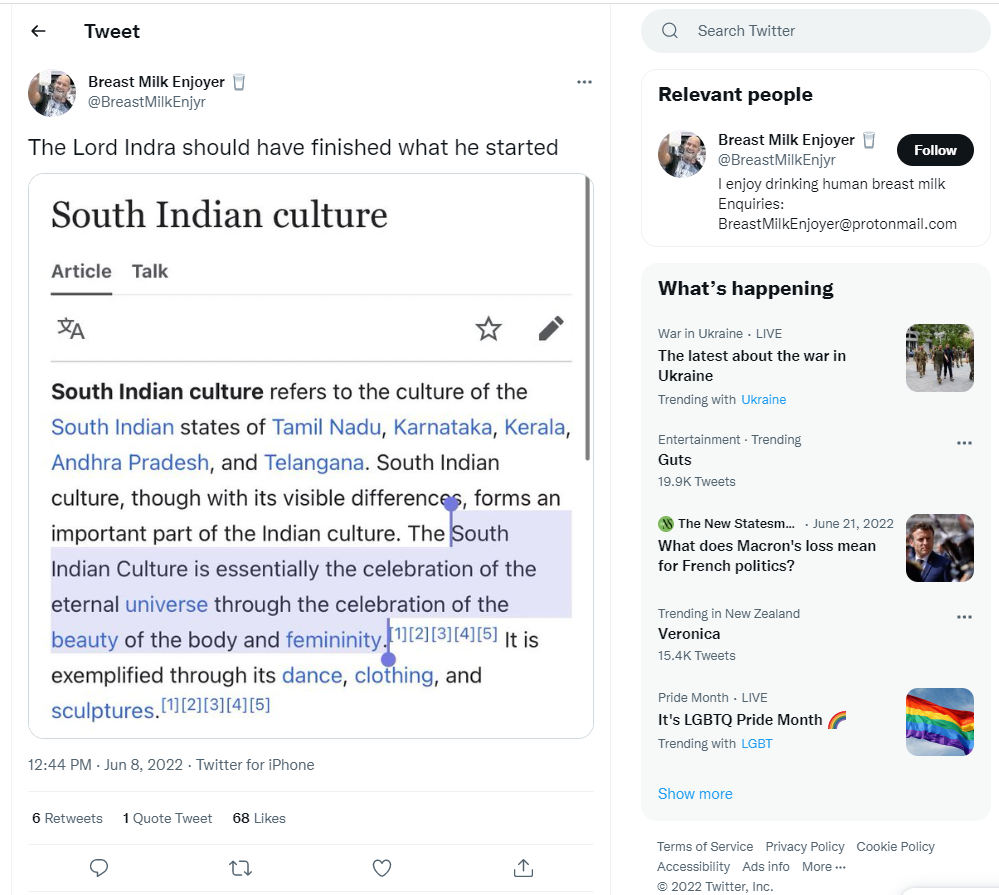Open the tweet author's profile avatar
This screenshot has height=895, width=999.
tap(52, 93)
